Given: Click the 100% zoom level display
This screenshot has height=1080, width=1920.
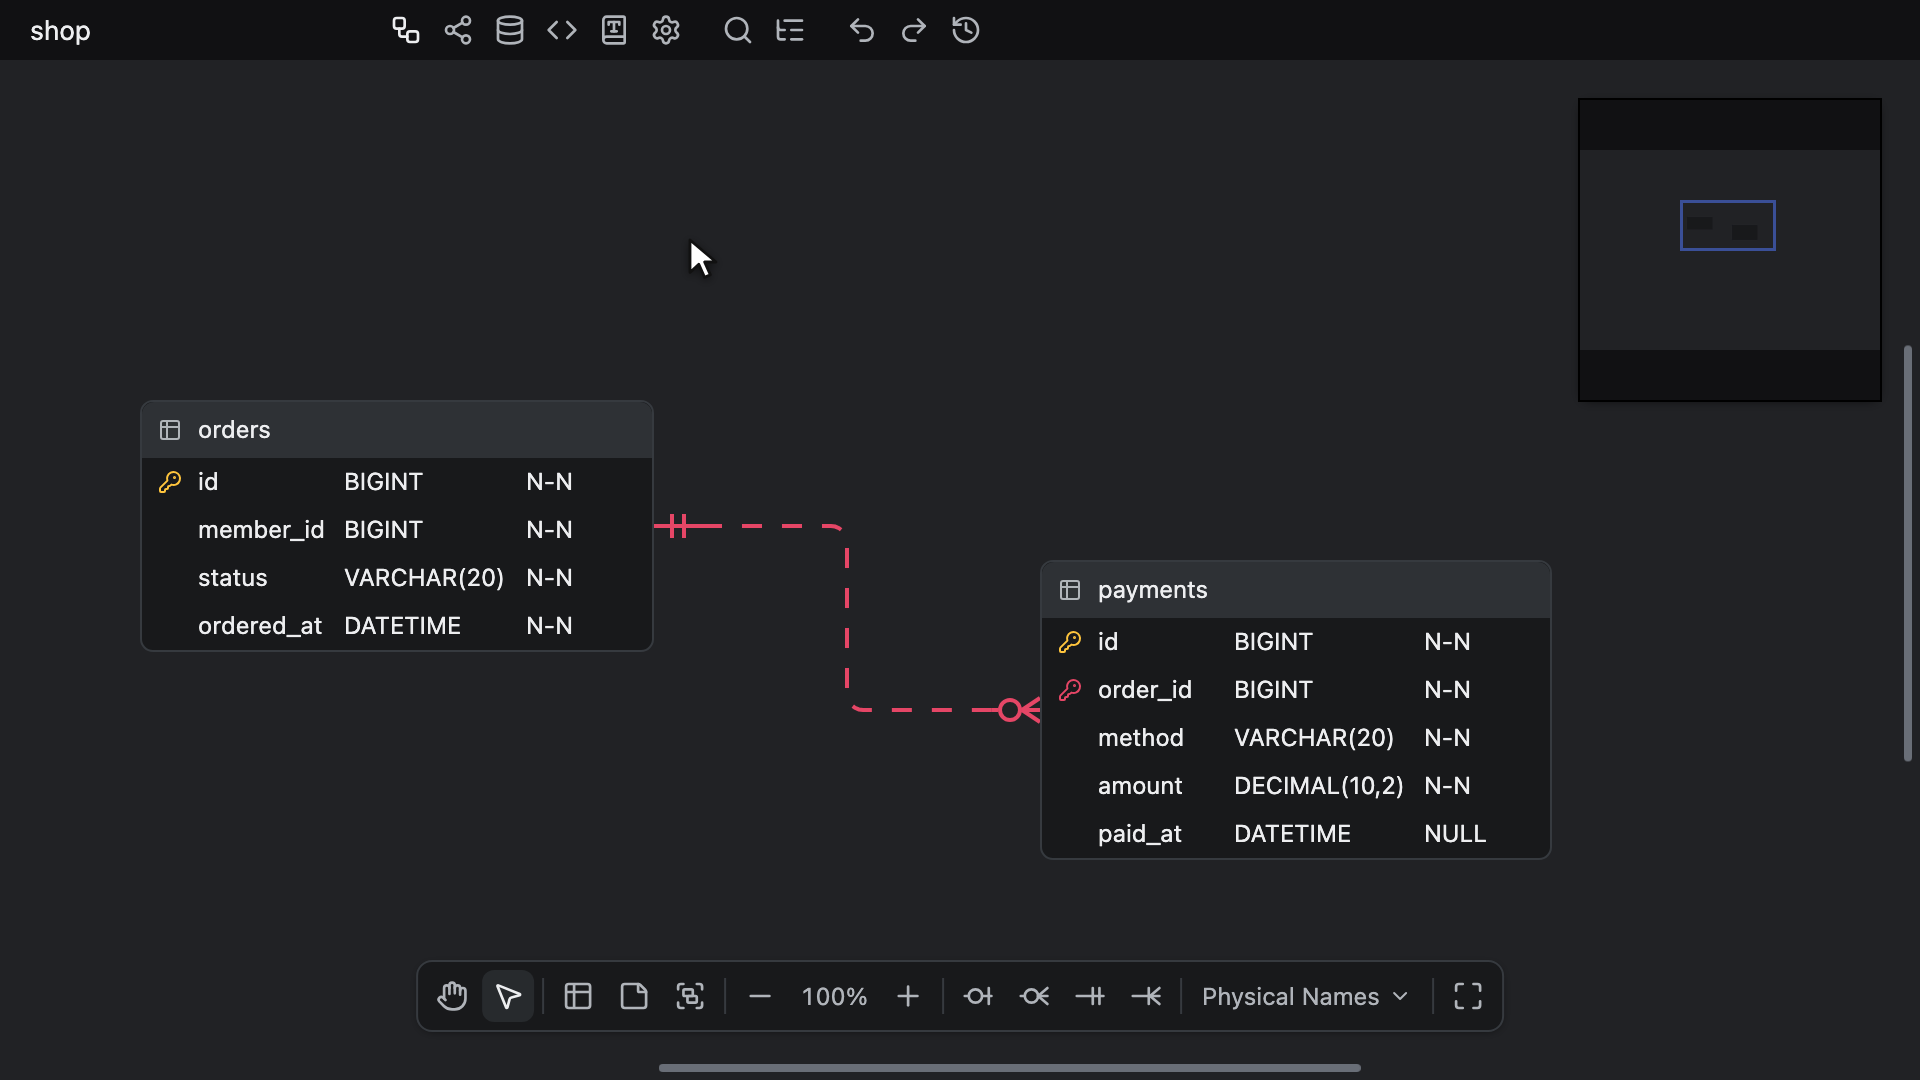Looking at the screenshot, I should click(x=834, y=996).
